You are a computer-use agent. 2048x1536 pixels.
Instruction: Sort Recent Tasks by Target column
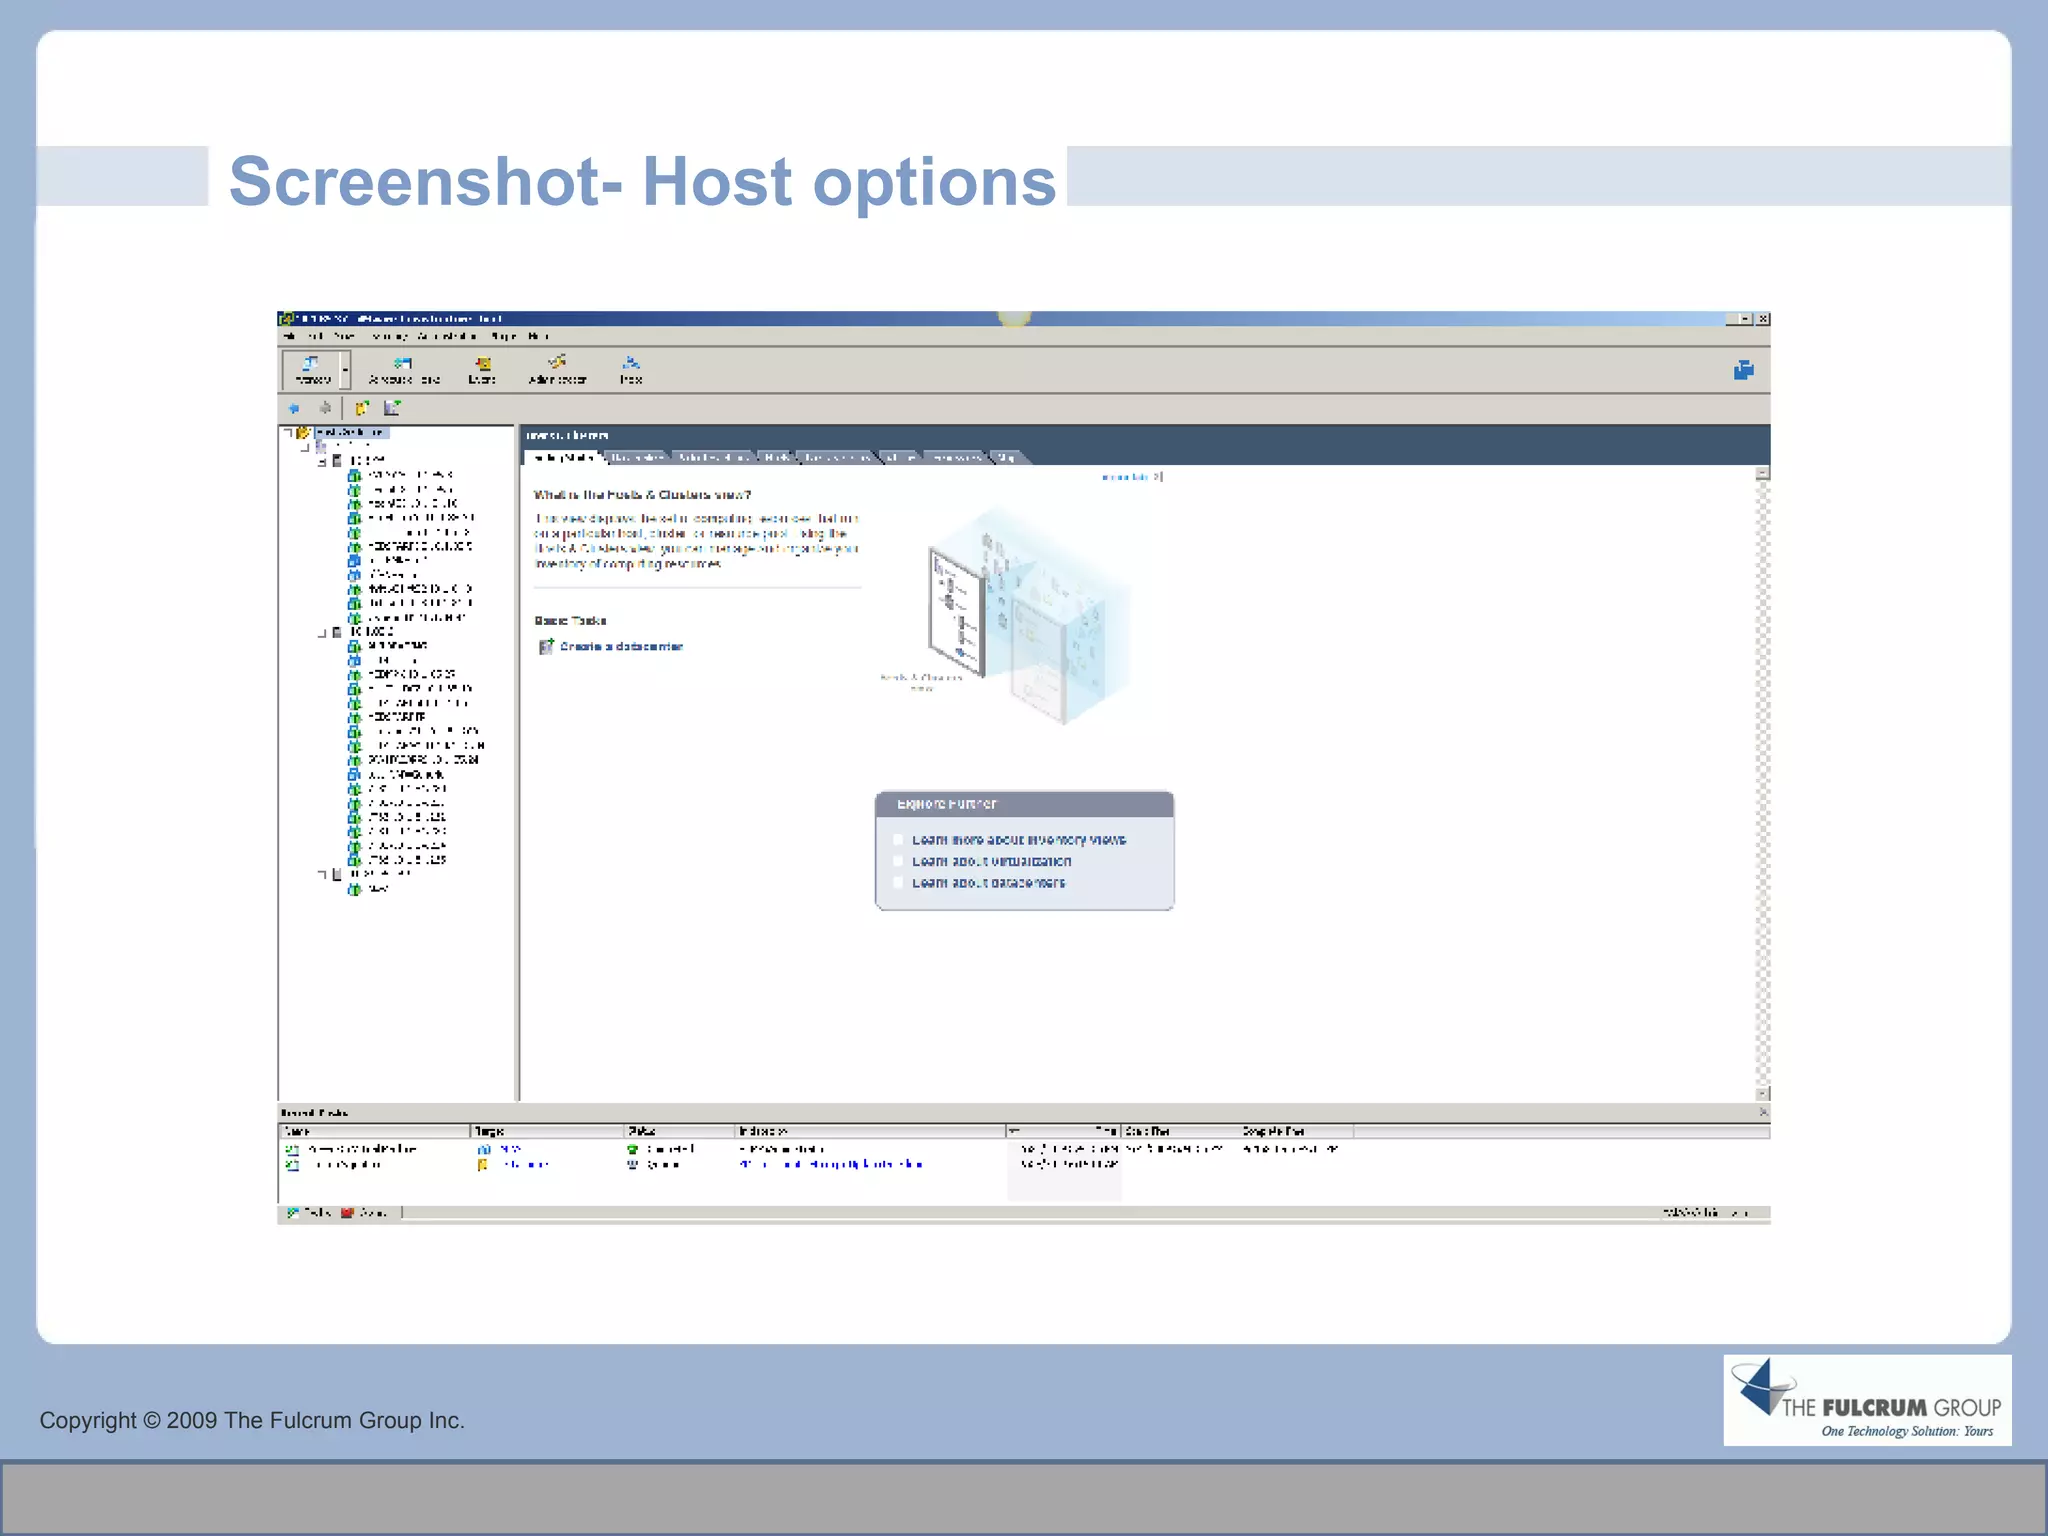tap(548, 1131)
